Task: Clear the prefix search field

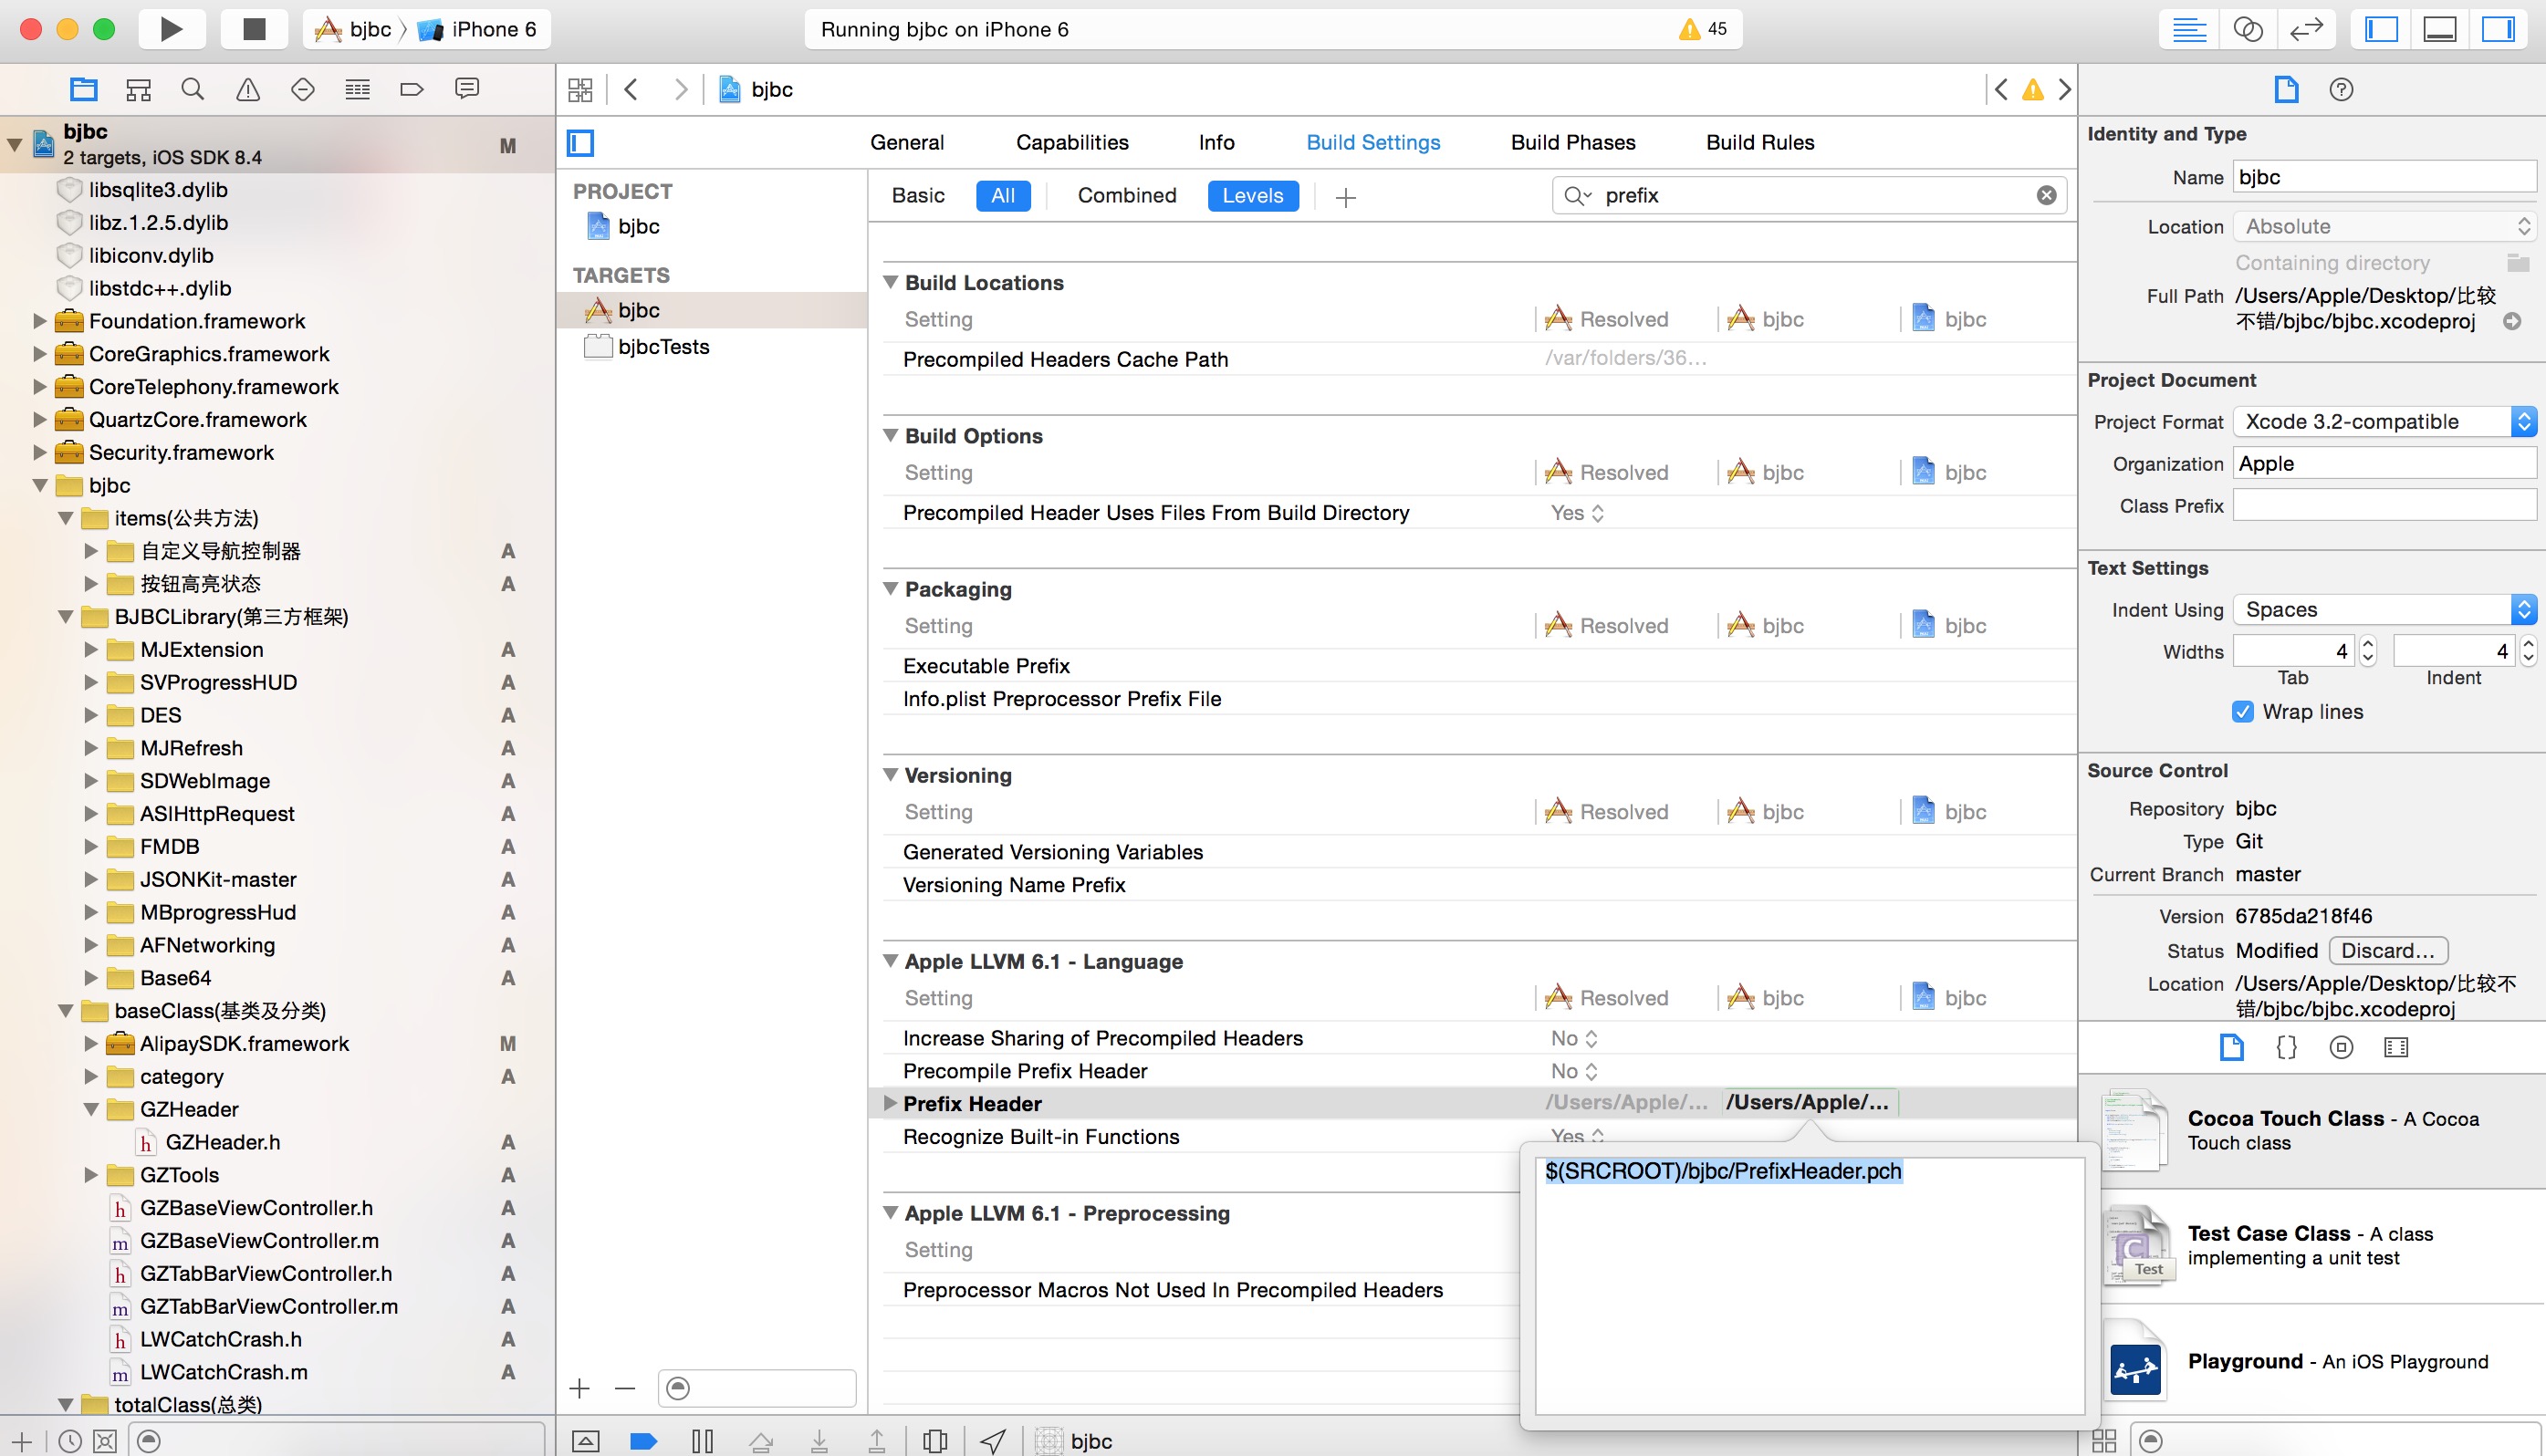Action: 2046,196
